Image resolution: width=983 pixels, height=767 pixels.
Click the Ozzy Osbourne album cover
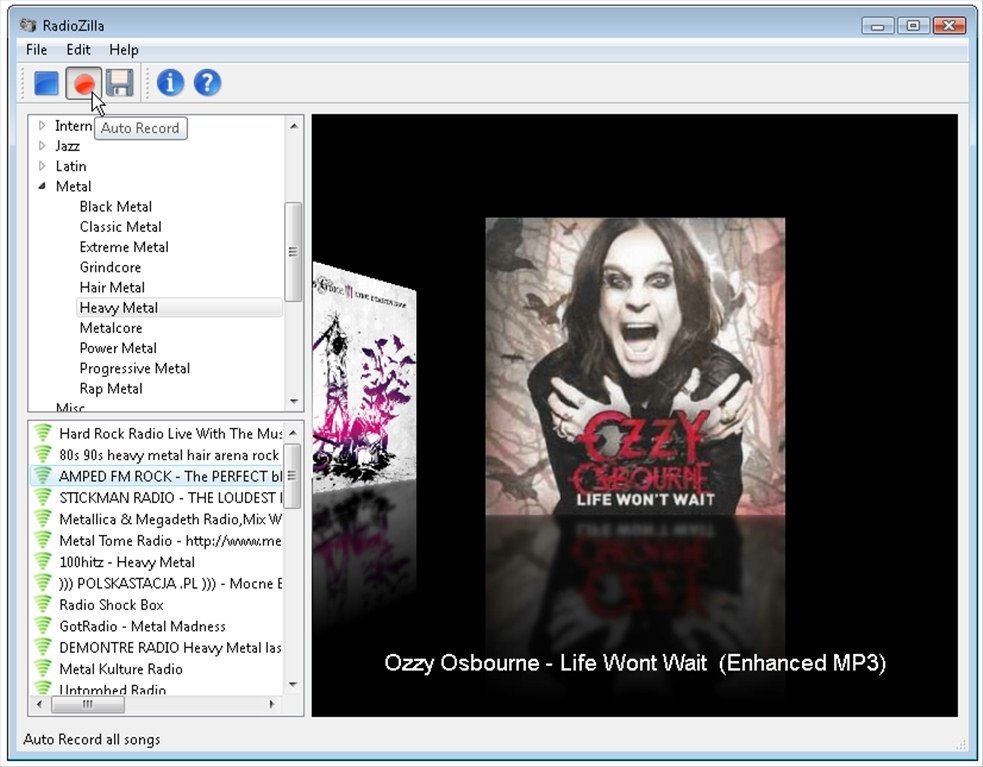coord(635,366)
